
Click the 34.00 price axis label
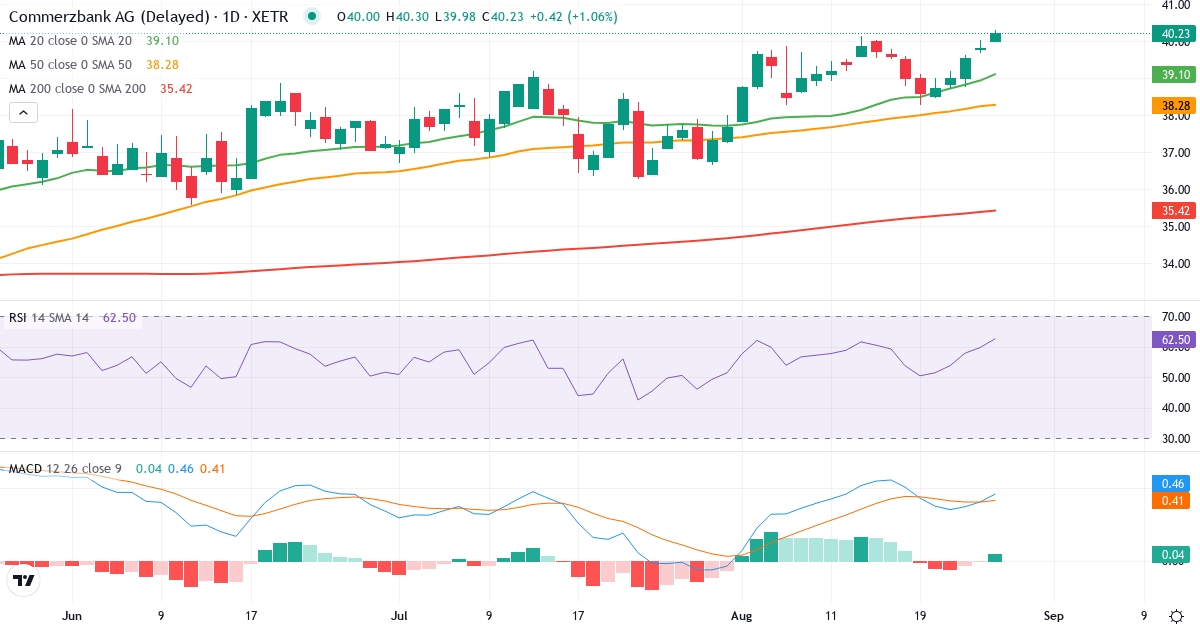(x=1175, y=264)
